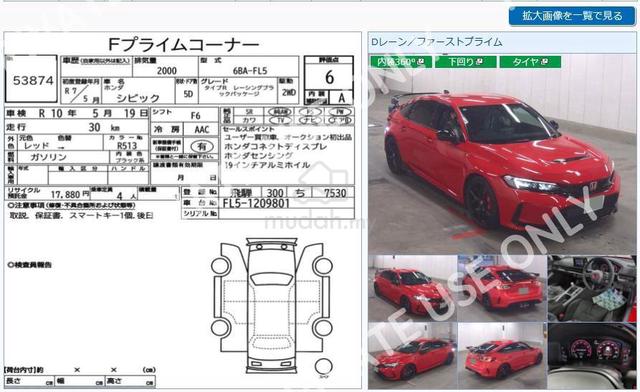Click fuel type ガソリン

click(48, 158)
